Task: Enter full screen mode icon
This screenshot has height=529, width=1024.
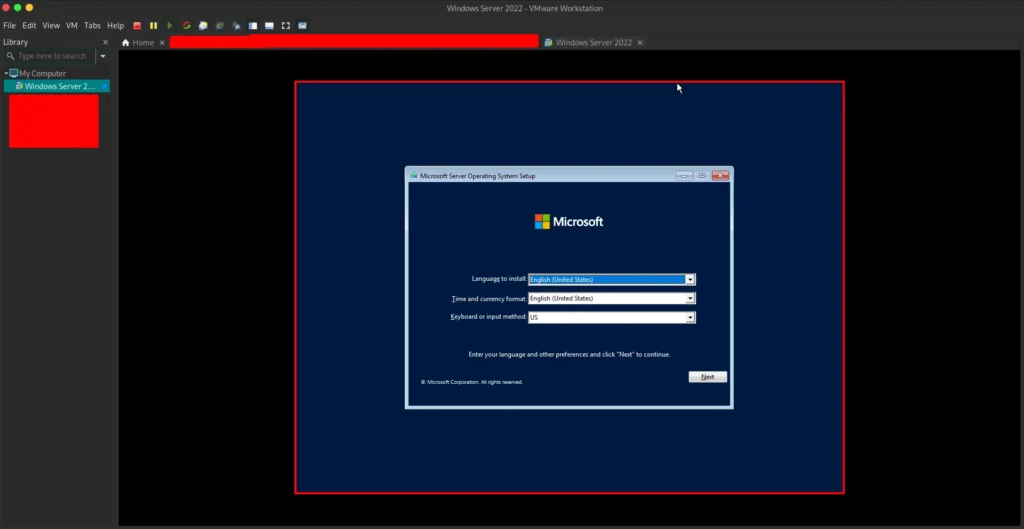Action: [285, 25]
